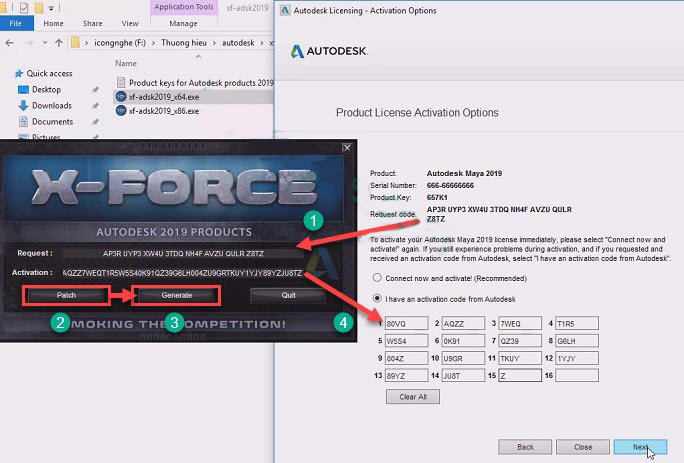Click the back arrow in File Explorer
This screenshot has height=463, width=684.
click(10, 43)
